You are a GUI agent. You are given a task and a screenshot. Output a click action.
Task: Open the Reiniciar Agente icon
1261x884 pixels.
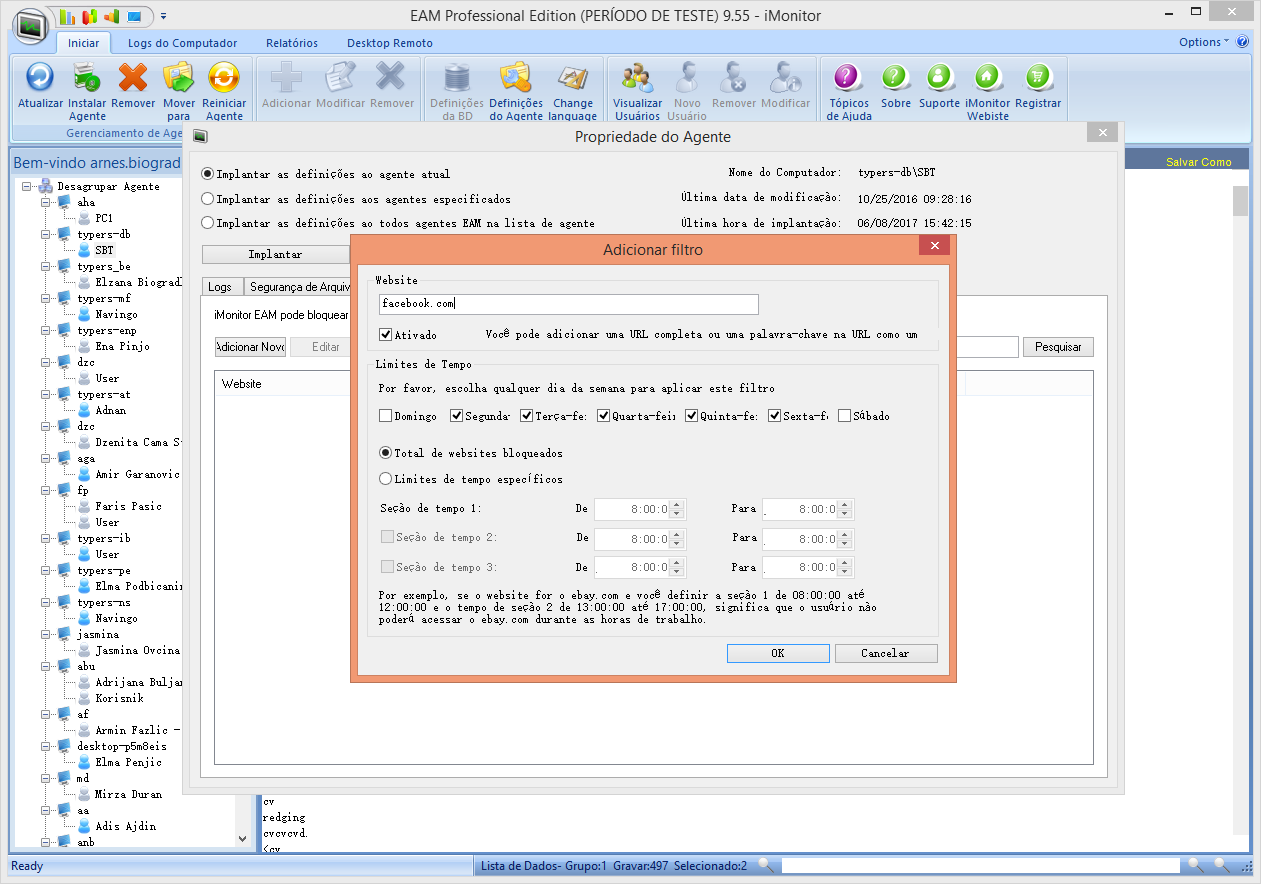[224, 77]
